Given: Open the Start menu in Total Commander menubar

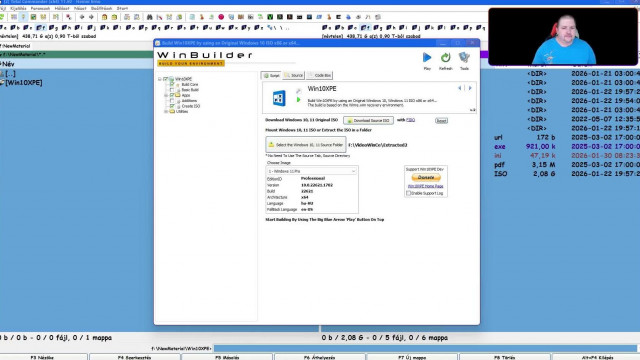Looking at the screenshot, I should pyautogui.click(x=122, y=8).
